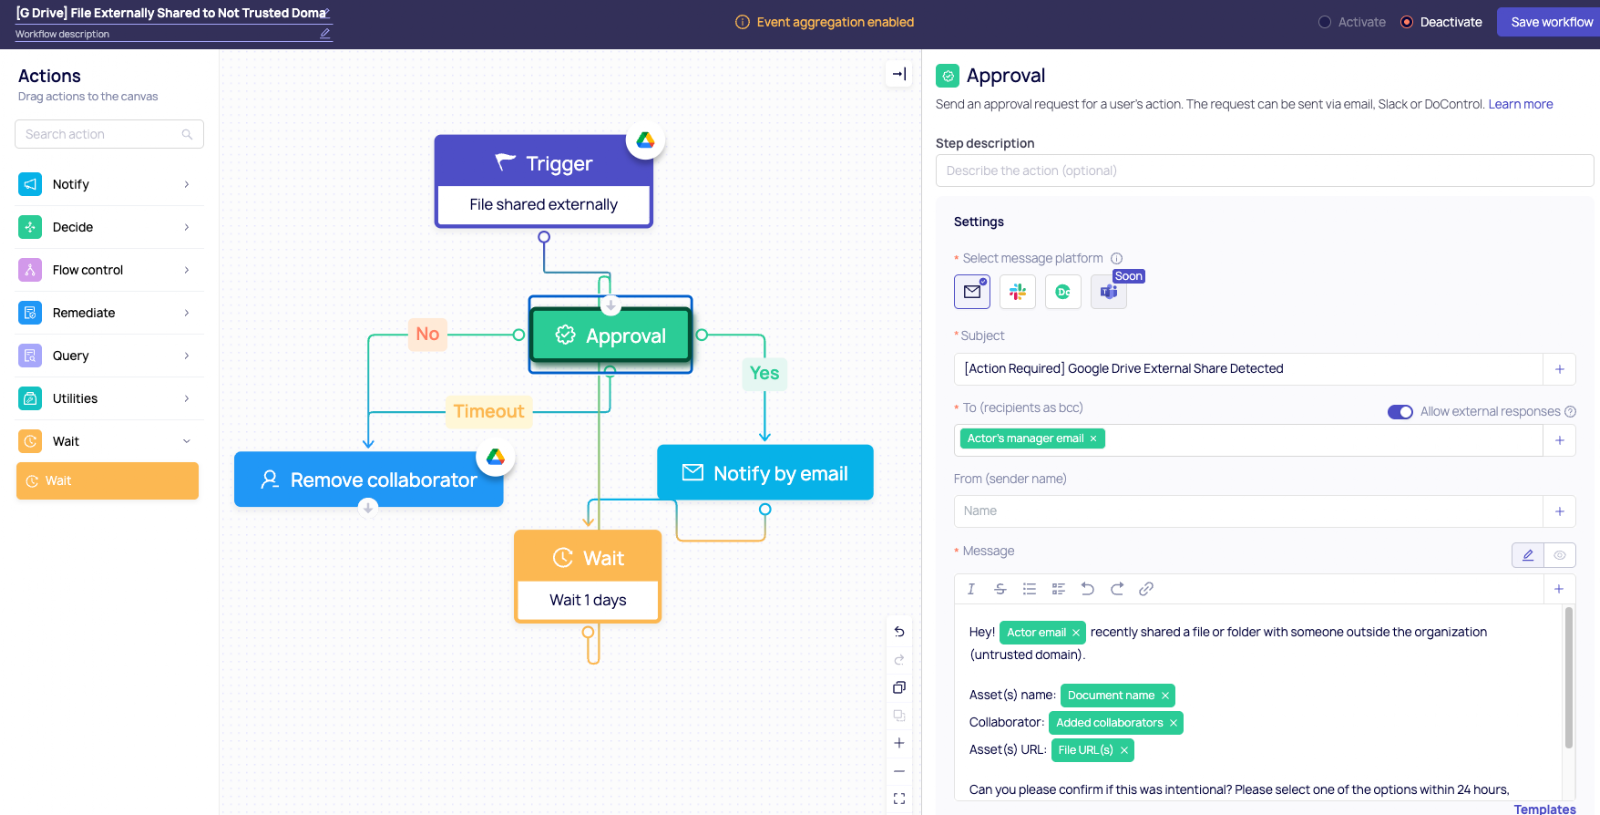This screenshot has width=1600, height=815.
Task: Select the Activate radio button
Action: pos(1325,22)
